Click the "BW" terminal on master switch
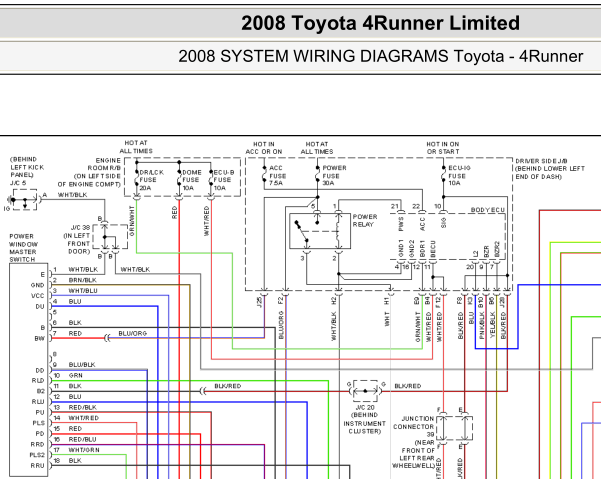Screen dimensions: 601x479 pos(39,338)
